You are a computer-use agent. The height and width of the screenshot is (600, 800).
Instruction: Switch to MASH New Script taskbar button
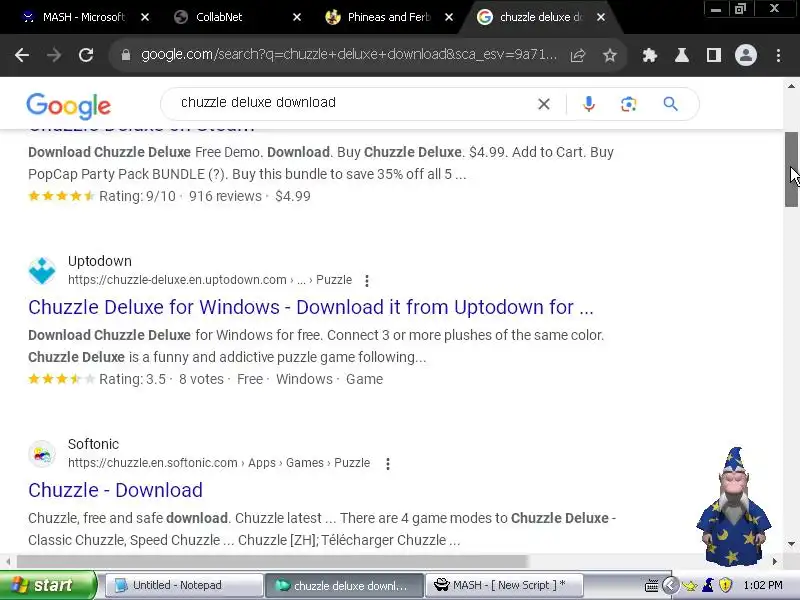pyautogui.click(x=504, y=585)
